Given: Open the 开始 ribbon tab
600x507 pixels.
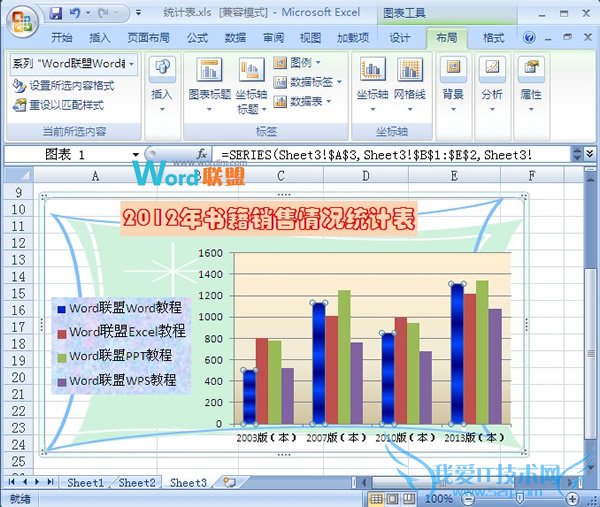Looking at the screenshot, I should click(x=62, y=37).
